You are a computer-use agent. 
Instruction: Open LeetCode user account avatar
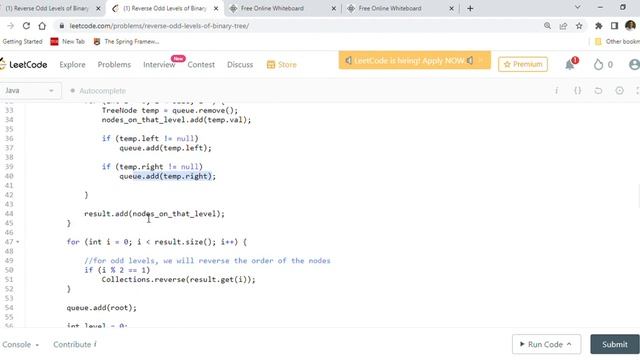[x=634, y=64]
